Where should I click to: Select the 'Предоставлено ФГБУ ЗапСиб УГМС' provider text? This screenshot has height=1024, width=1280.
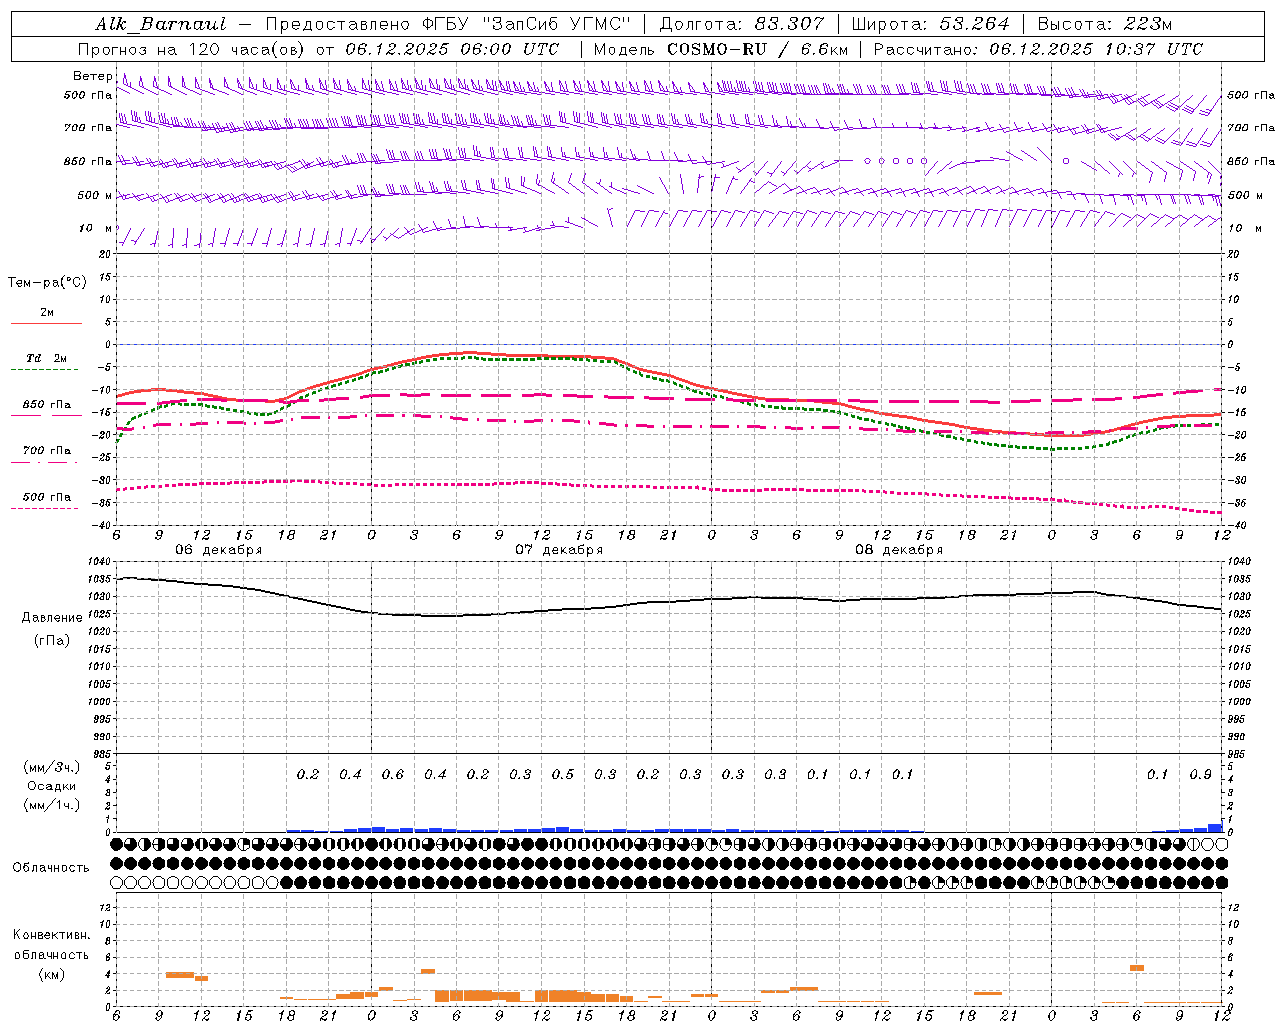pos(448,24)
